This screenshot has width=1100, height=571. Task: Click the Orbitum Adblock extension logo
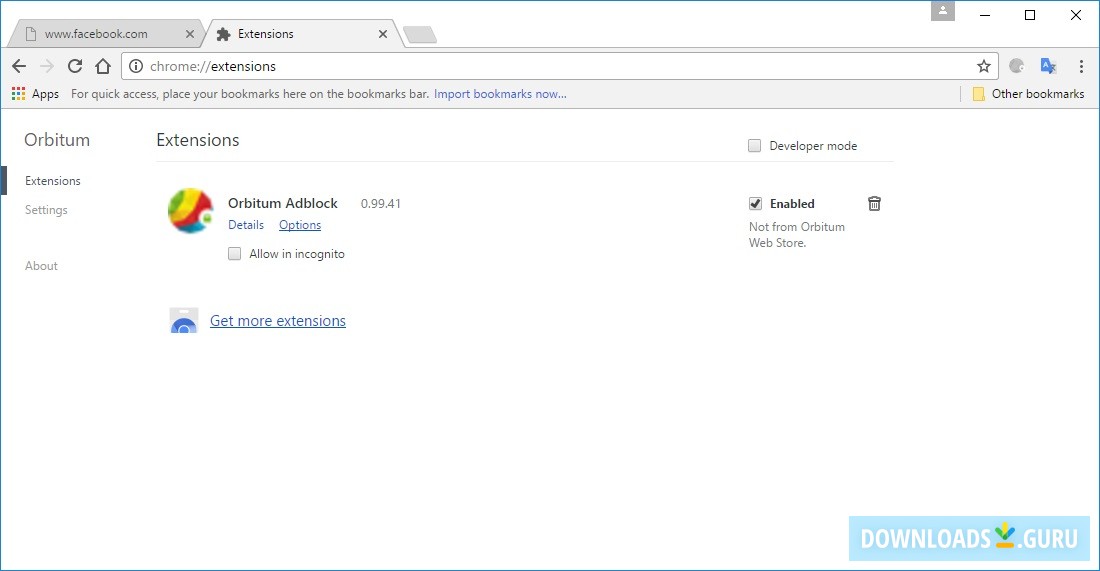pos(190,211)
